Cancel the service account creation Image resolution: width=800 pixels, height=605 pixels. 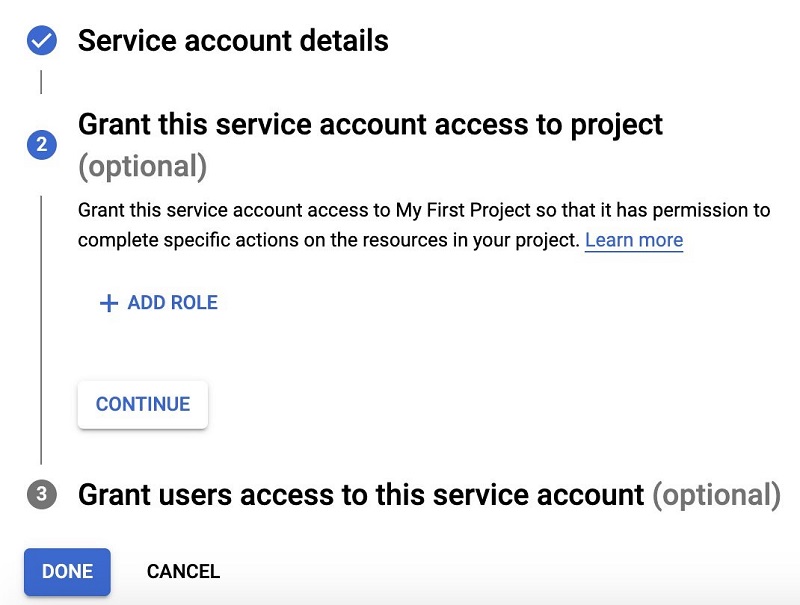pos(183,571)
